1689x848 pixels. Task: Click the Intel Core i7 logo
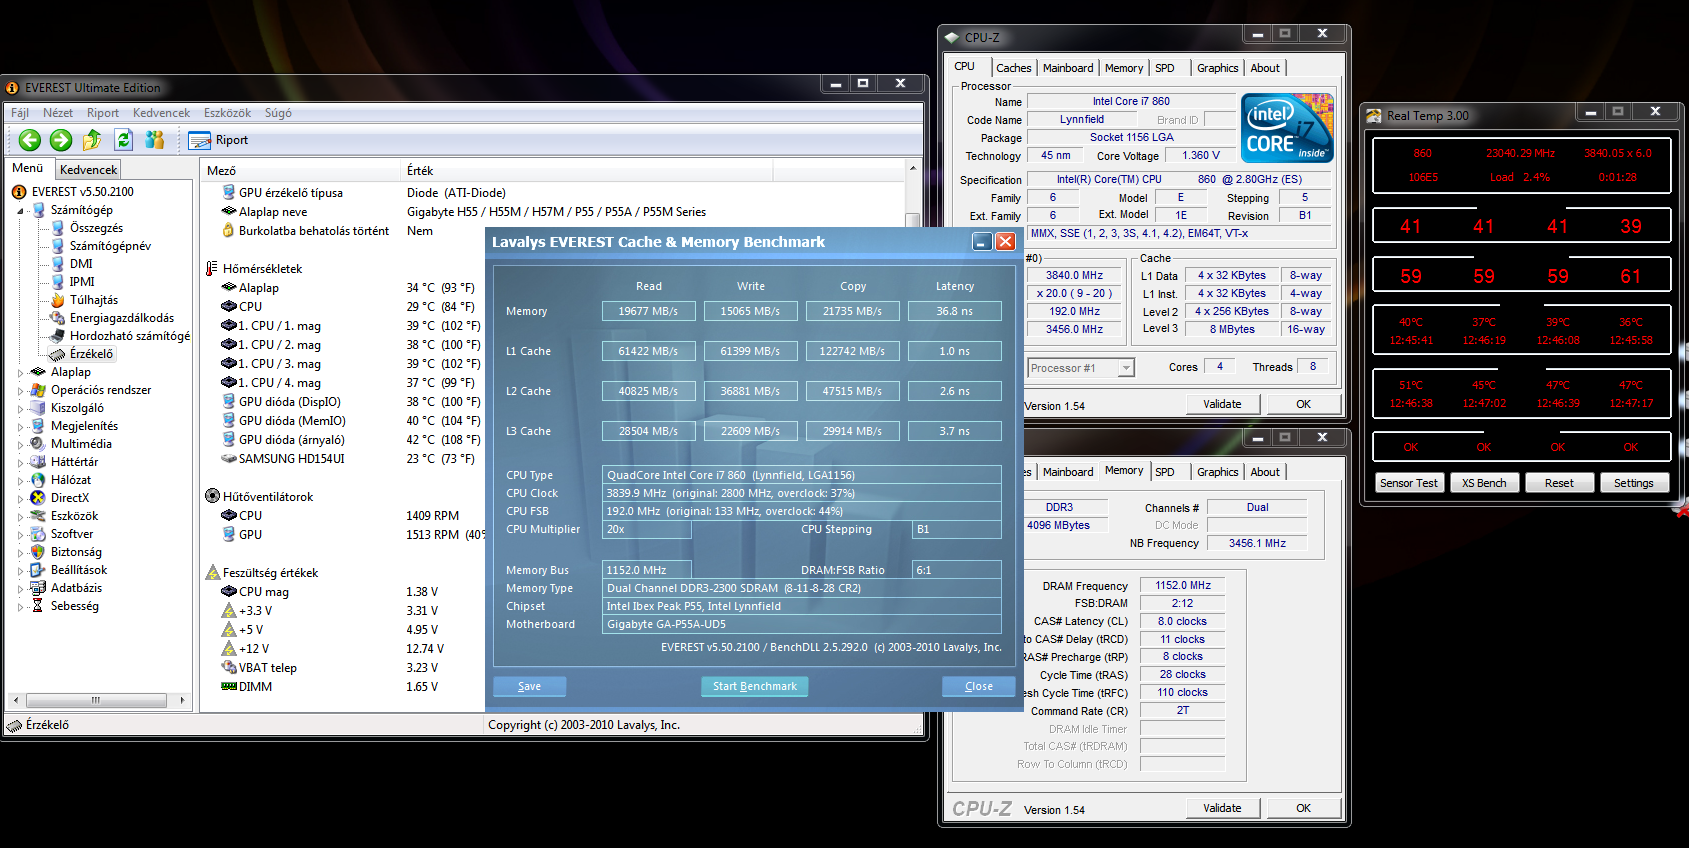[x=1287, y=128]
